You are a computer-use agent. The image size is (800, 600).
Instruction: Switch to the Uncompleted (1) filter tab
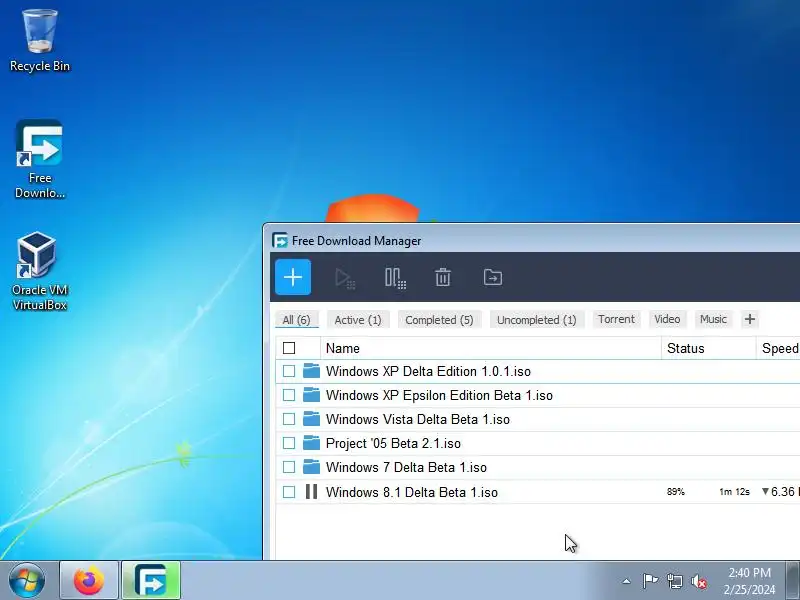pos(537,320)
